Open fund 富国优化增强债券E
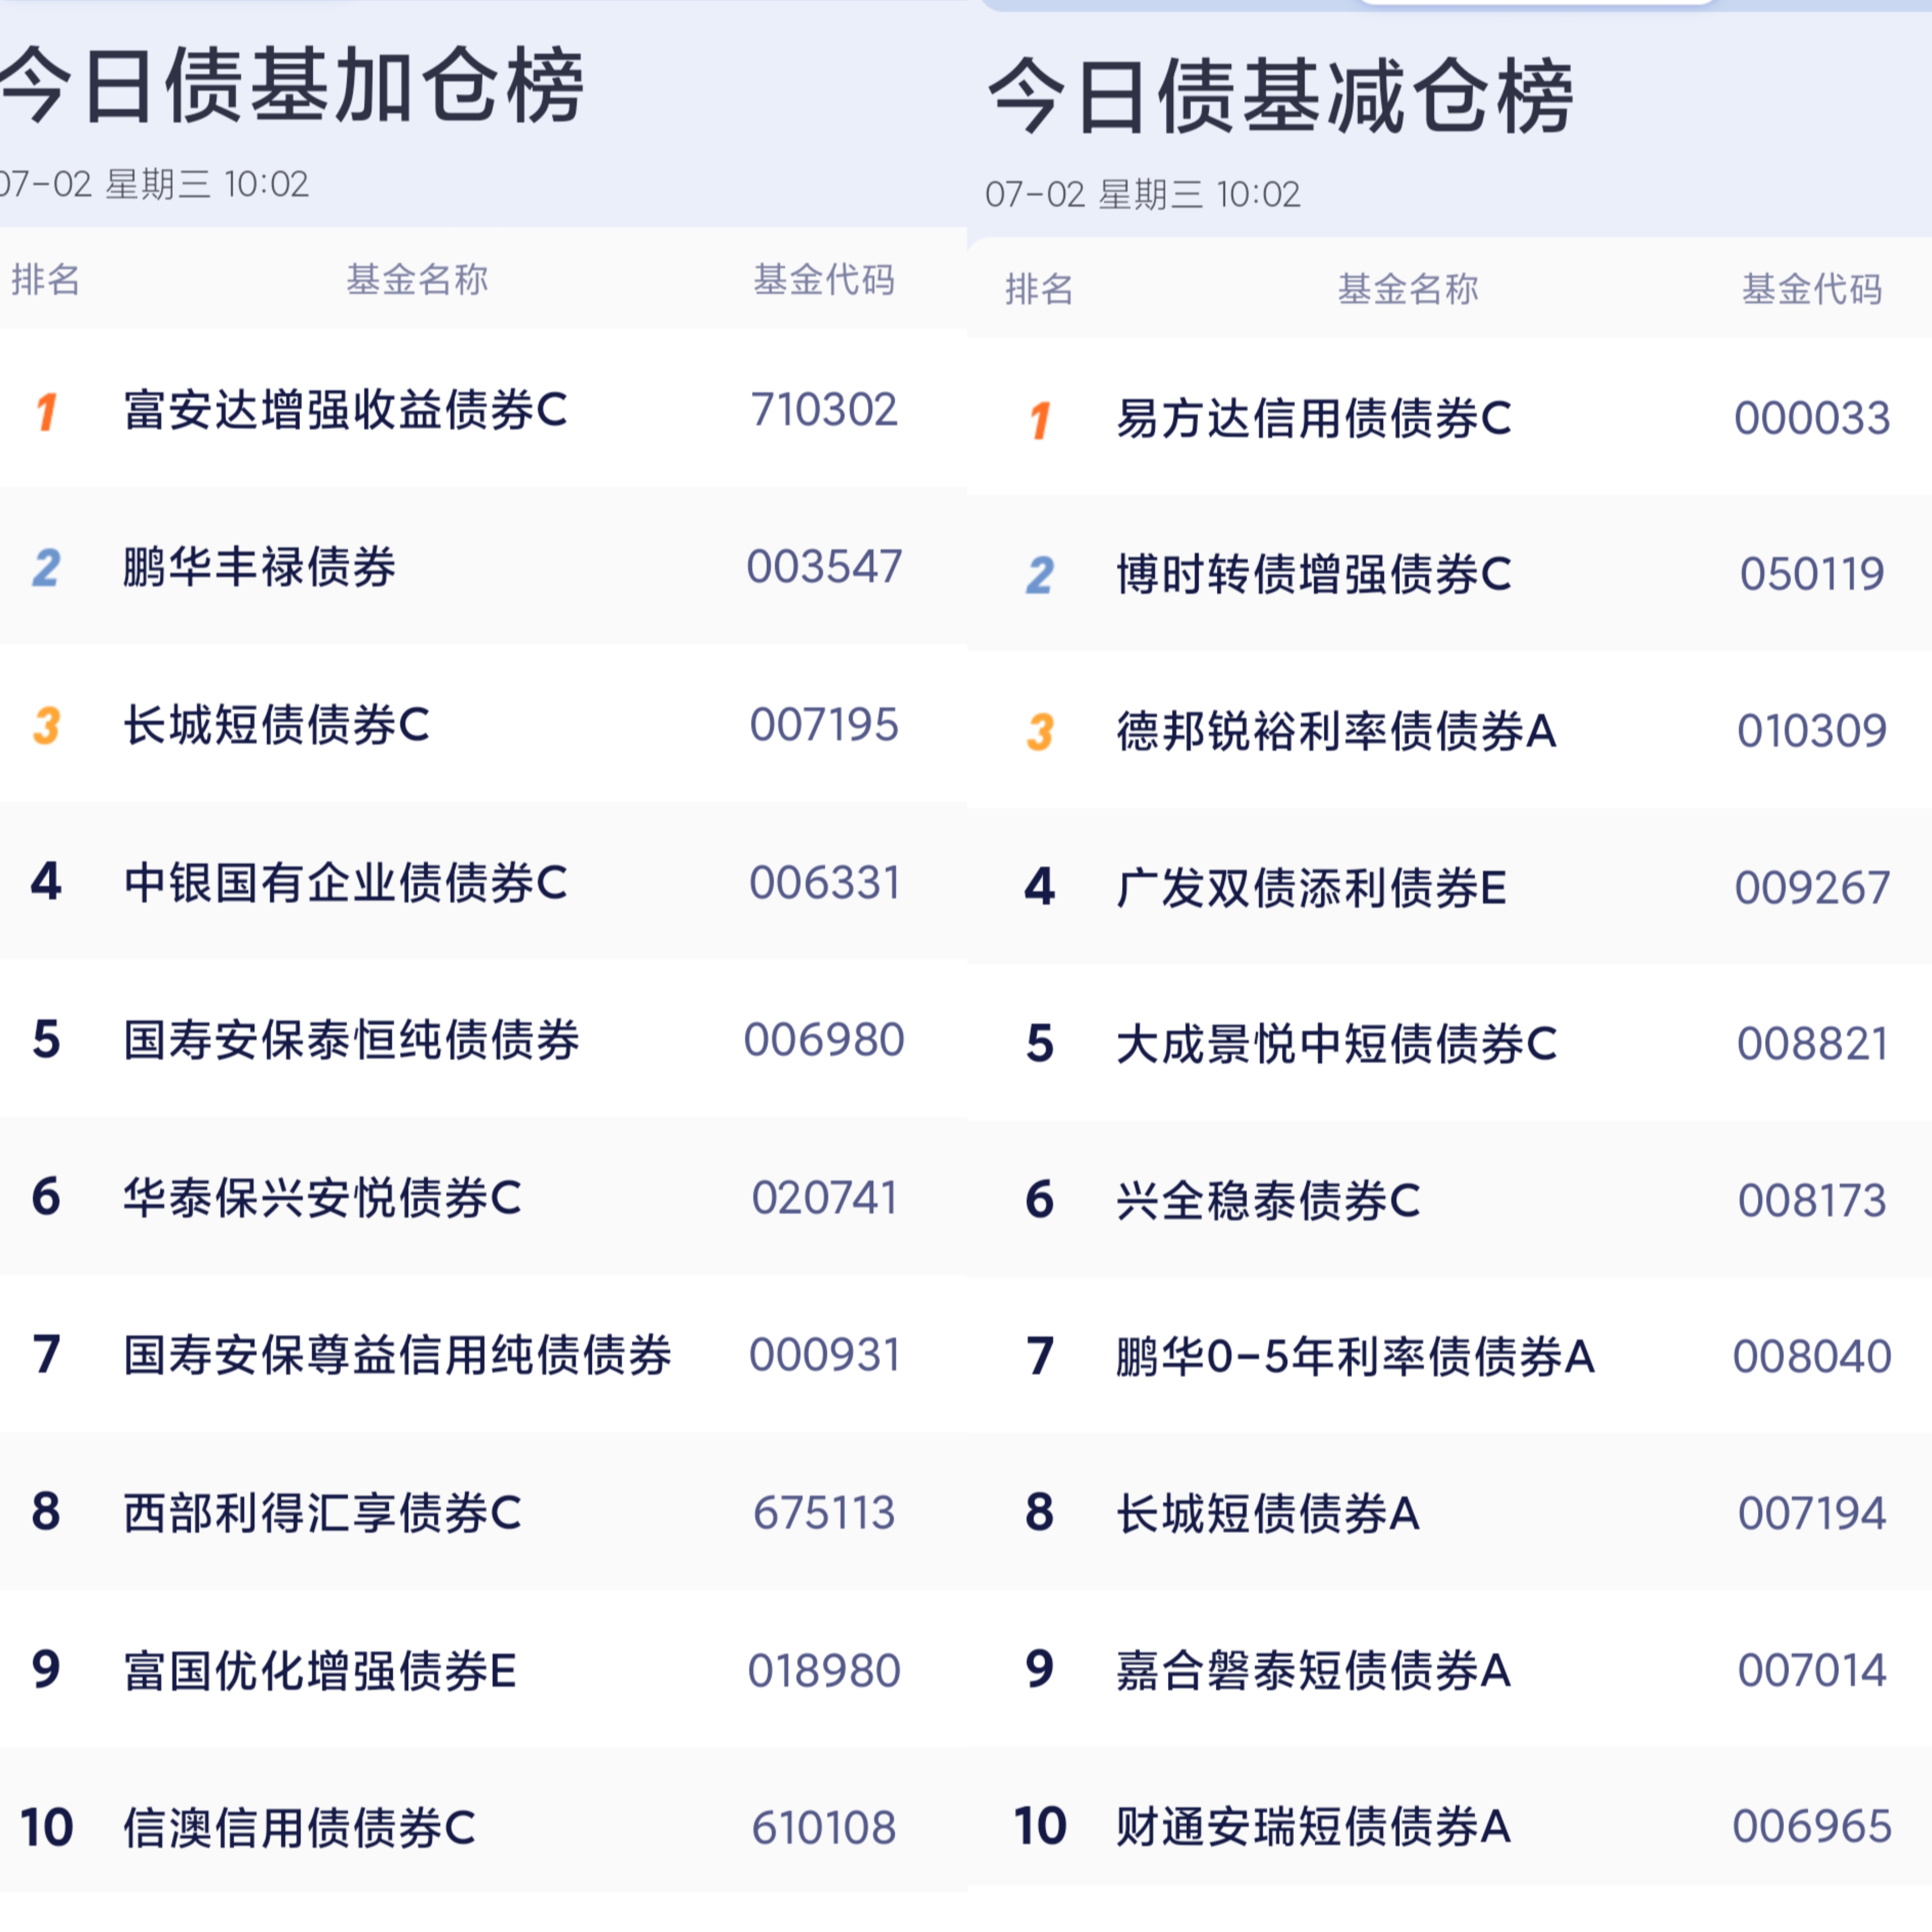Image resolution: width=1932 pixels, height=1932 pixels. click(x=319, y=1671)
